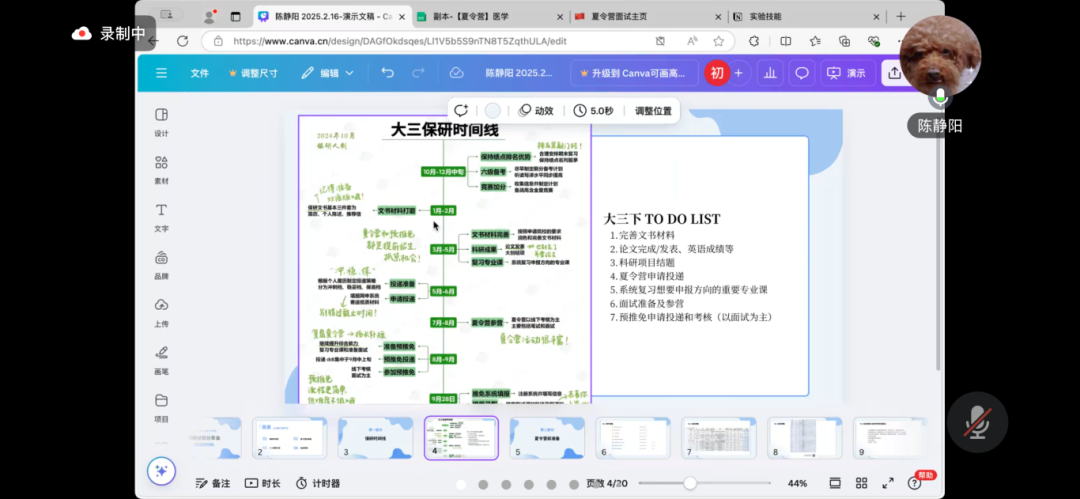Click the 动效 (Animate) button
The height and width of the screenshot is (499, 1080).
click(x=535, y=111)
